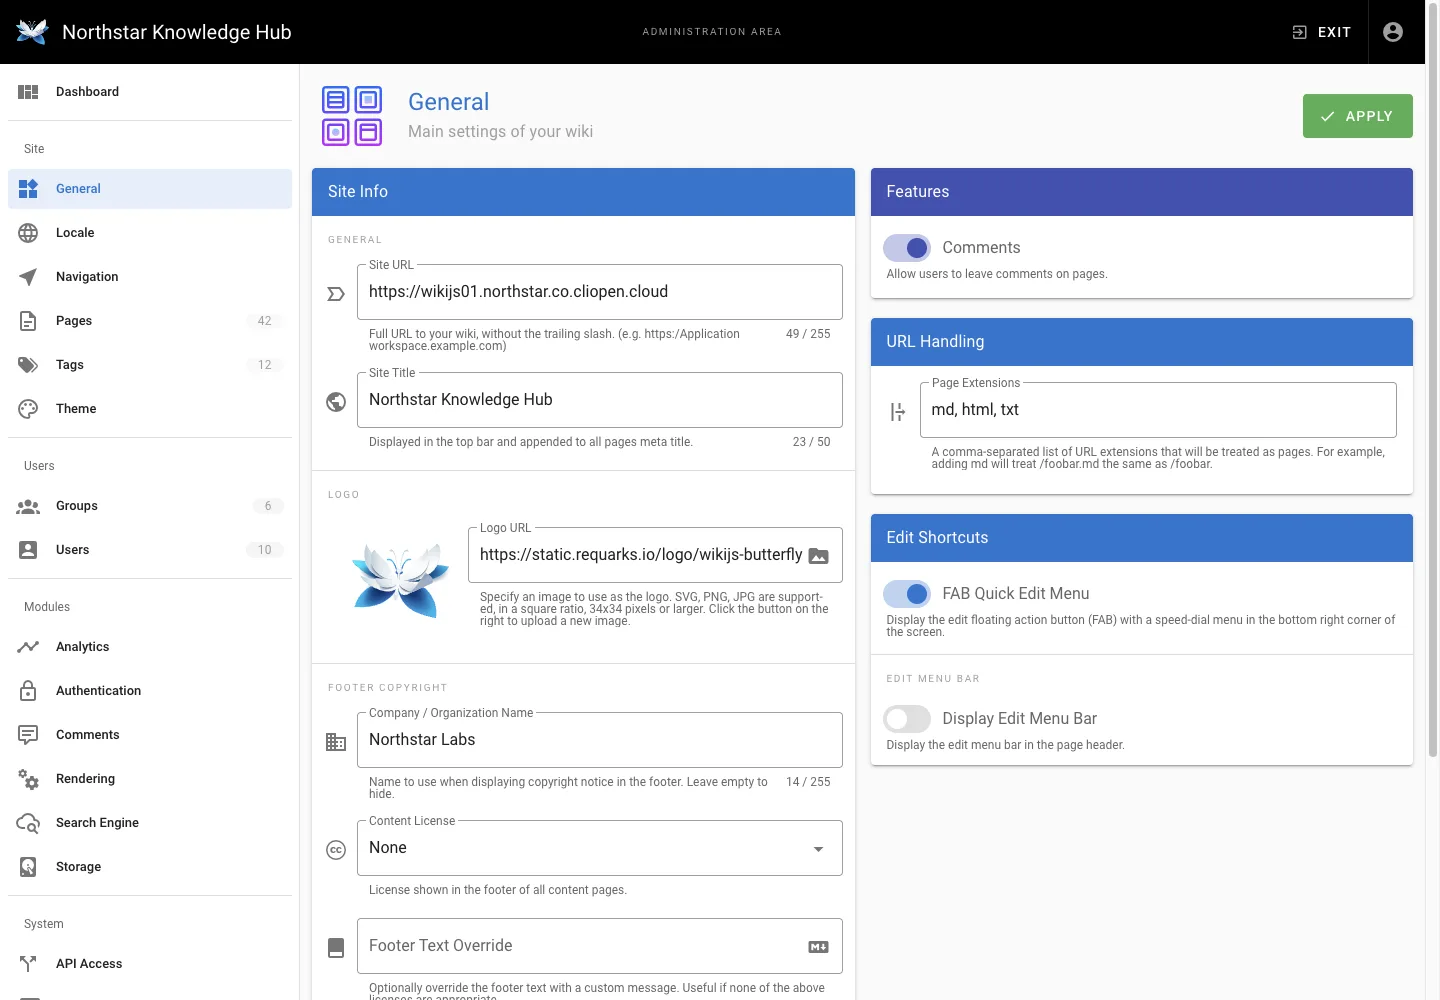
Task: Open the Groups menu item
Action: point(150,506)
